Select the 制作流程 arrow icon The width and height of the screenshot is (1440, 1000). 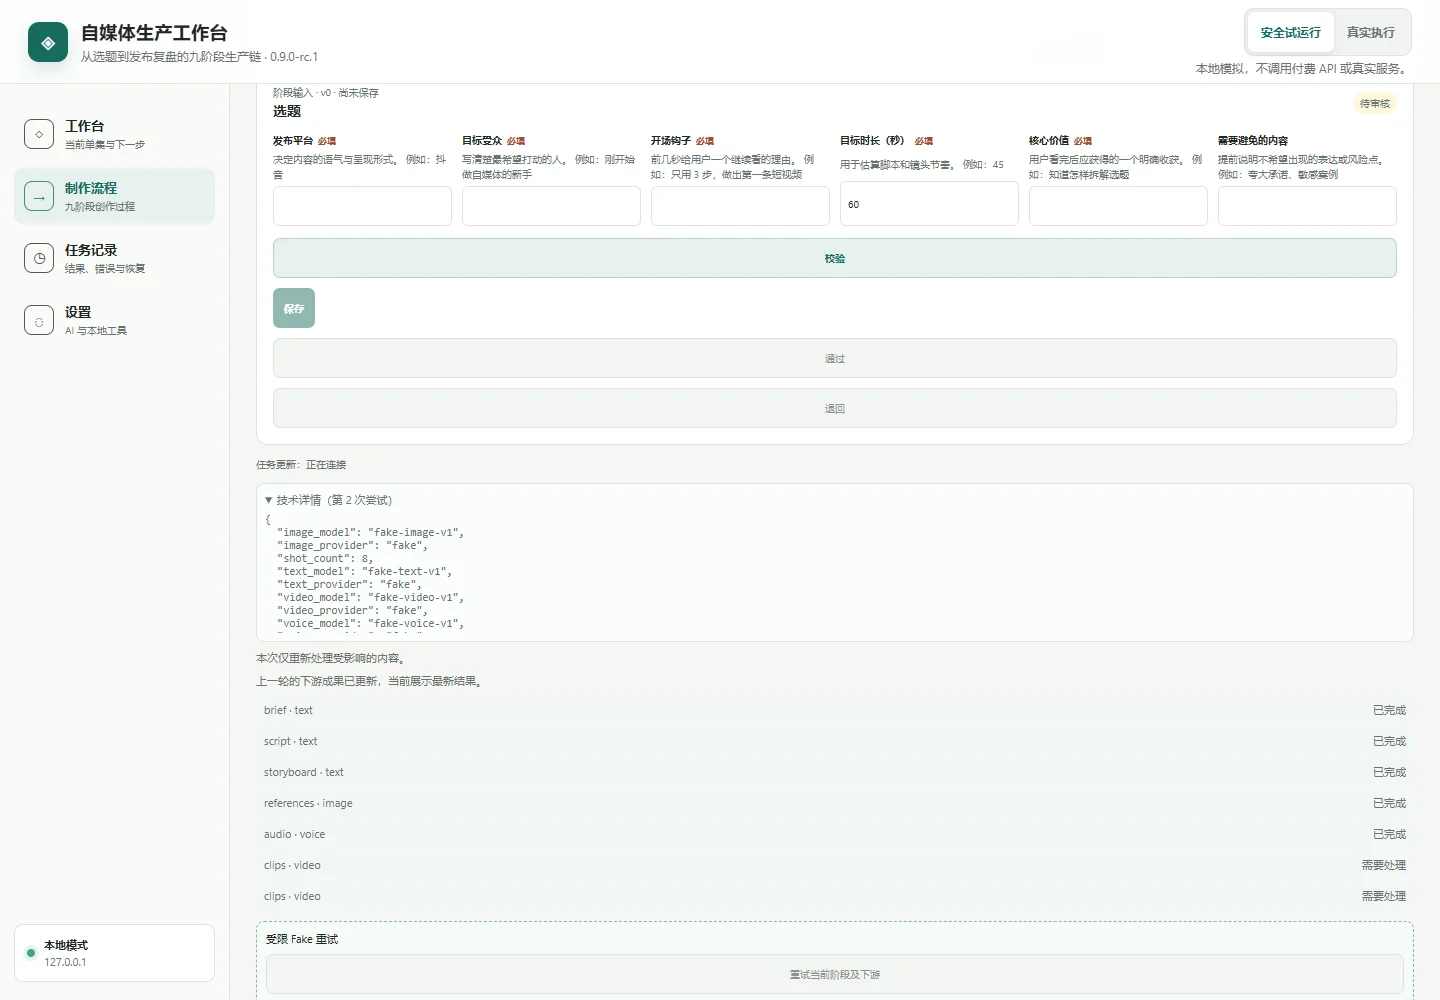[39, 196]
